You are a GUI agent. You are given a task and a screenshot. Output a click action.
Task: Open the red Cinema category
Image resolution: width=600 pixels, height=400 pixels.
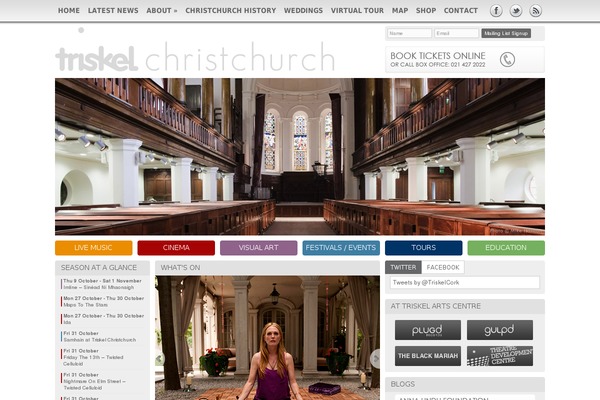point(176,248)
